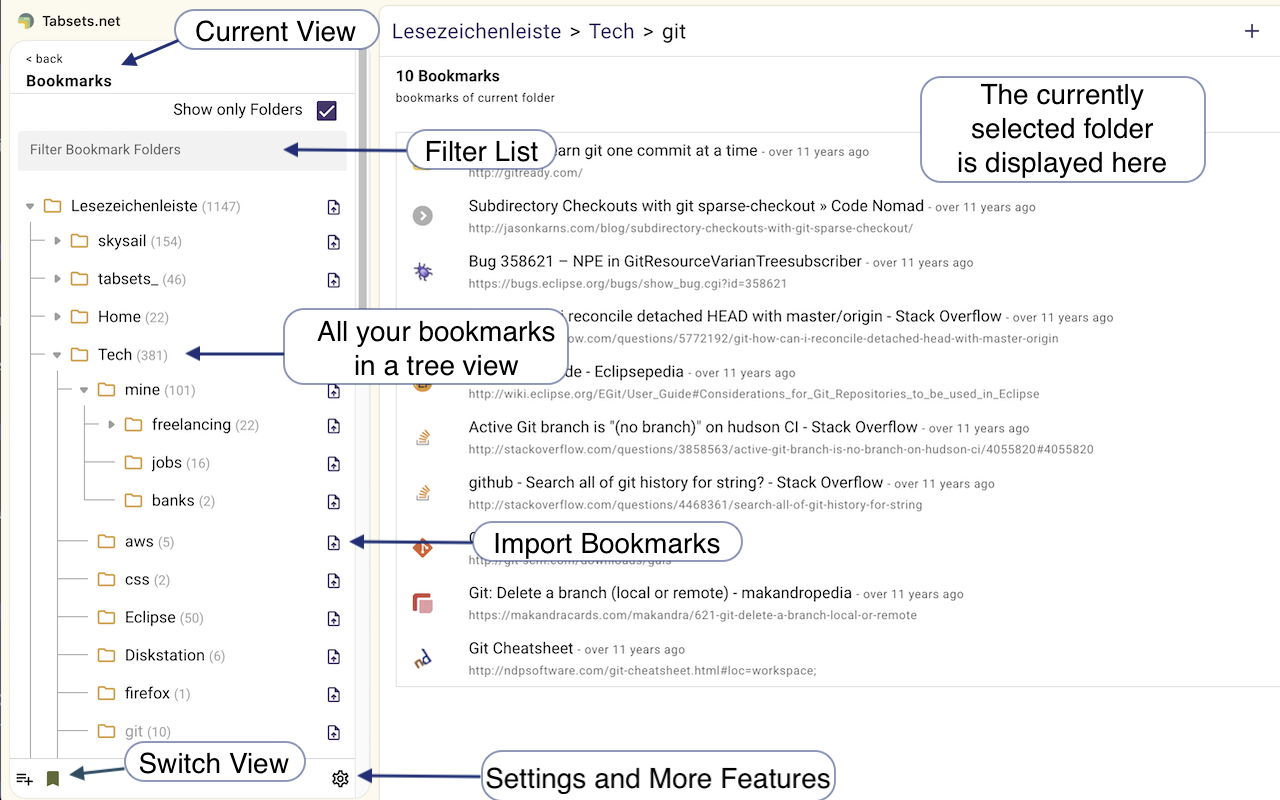Click import icon next to skysail folder
1280x800 pixels.
[334, 242]
